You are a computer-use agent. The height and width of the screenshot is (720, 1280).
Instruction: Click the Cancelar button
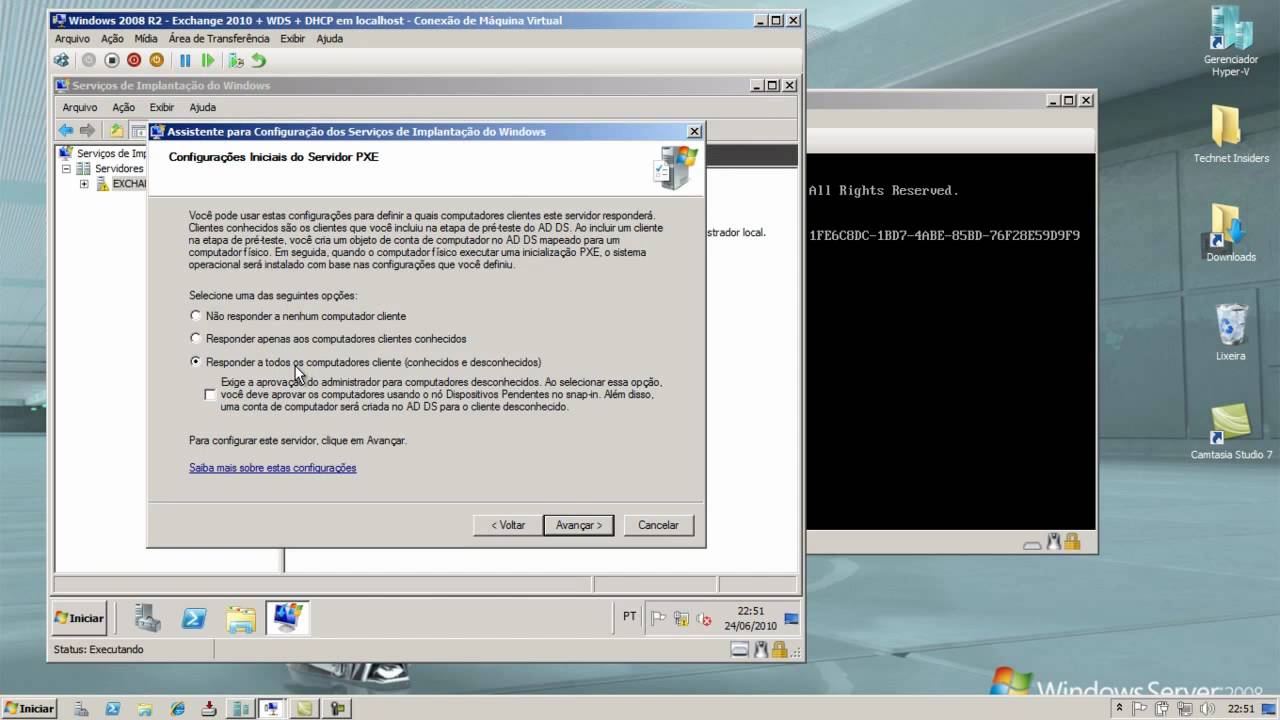(658, 525)
